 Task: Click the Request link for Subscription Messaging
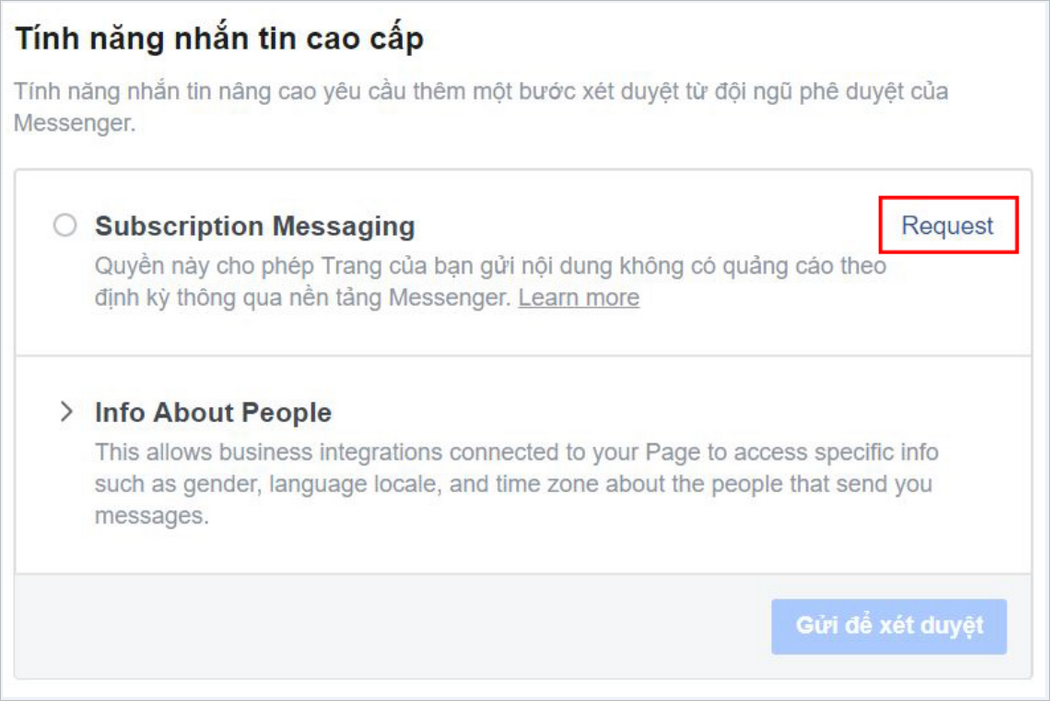click(947, 226)
